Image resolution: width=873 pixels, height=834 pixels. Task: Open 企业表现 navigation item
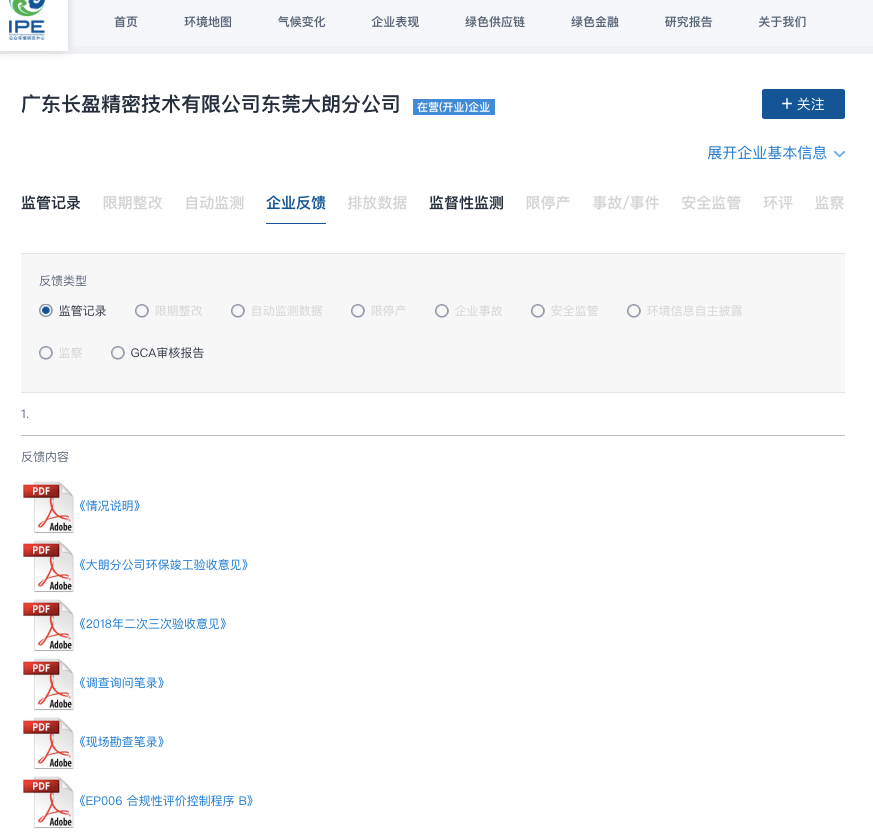click(395, 22)
